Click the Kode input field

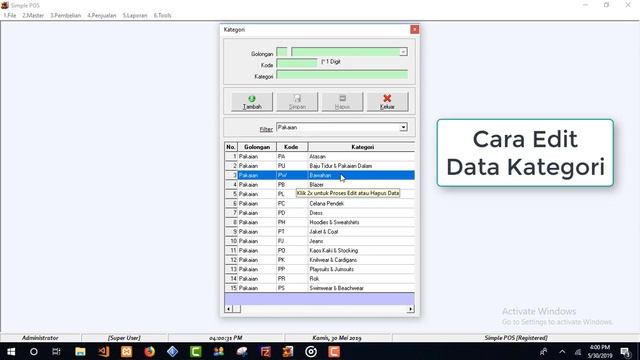pos(297,63)
